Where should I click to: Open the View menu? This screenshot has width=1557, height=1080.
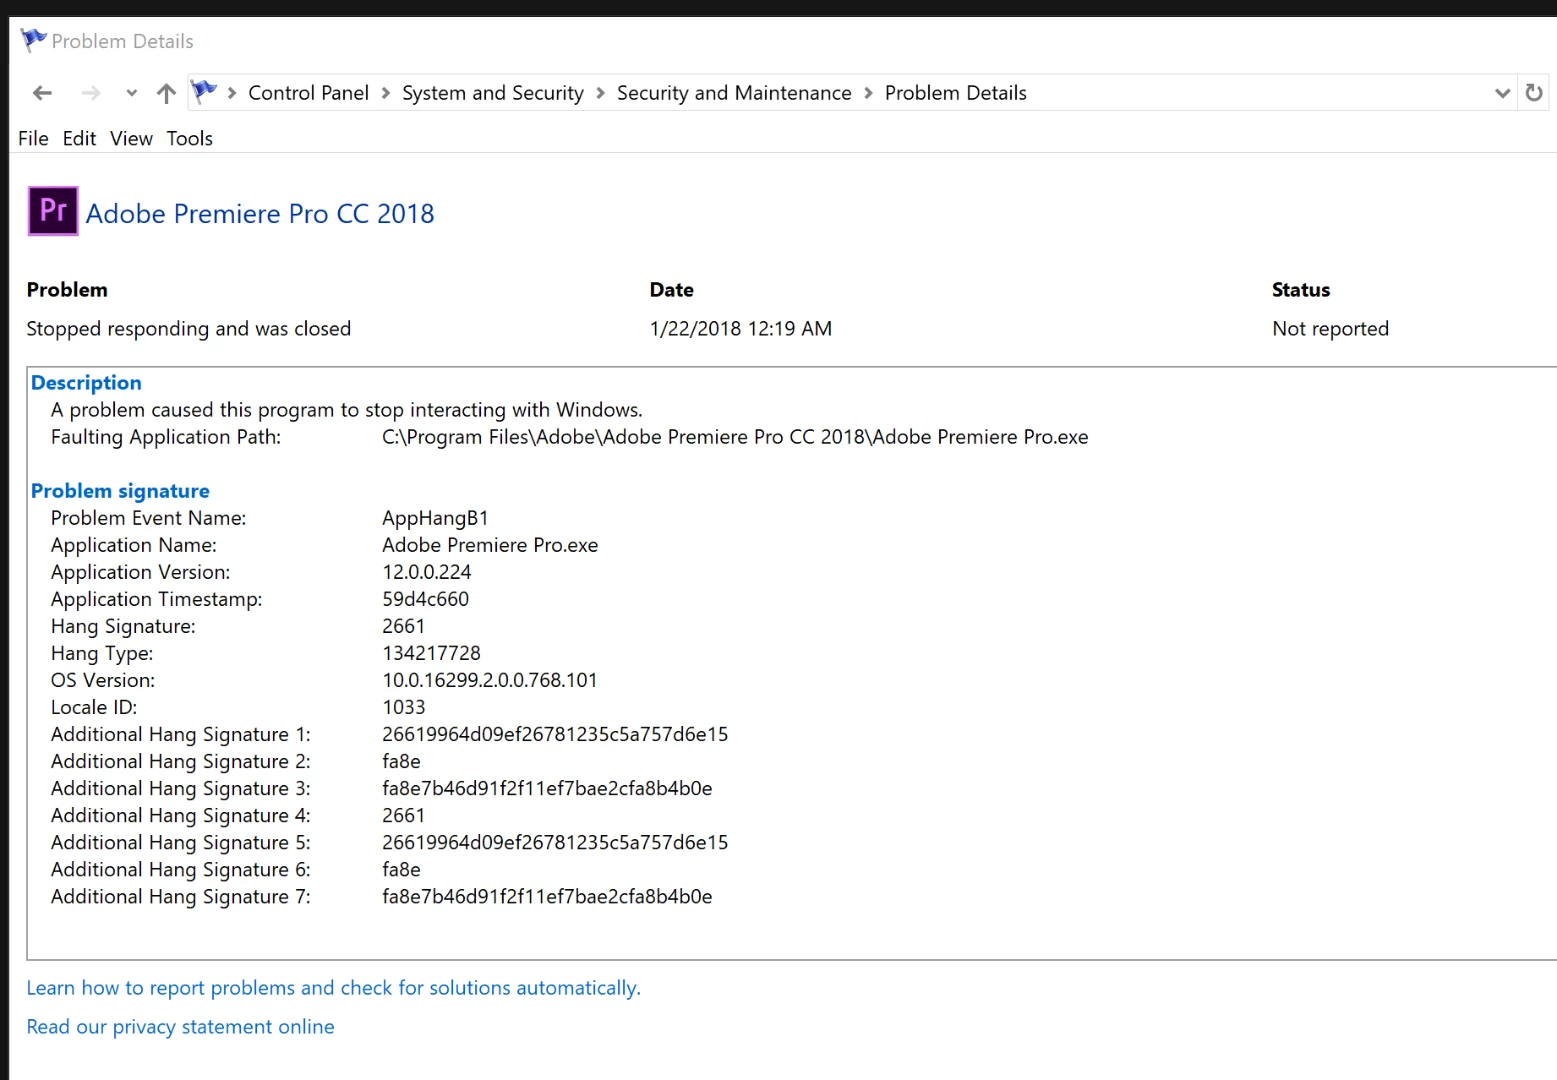pyautogui.click(x=131, y=138)
